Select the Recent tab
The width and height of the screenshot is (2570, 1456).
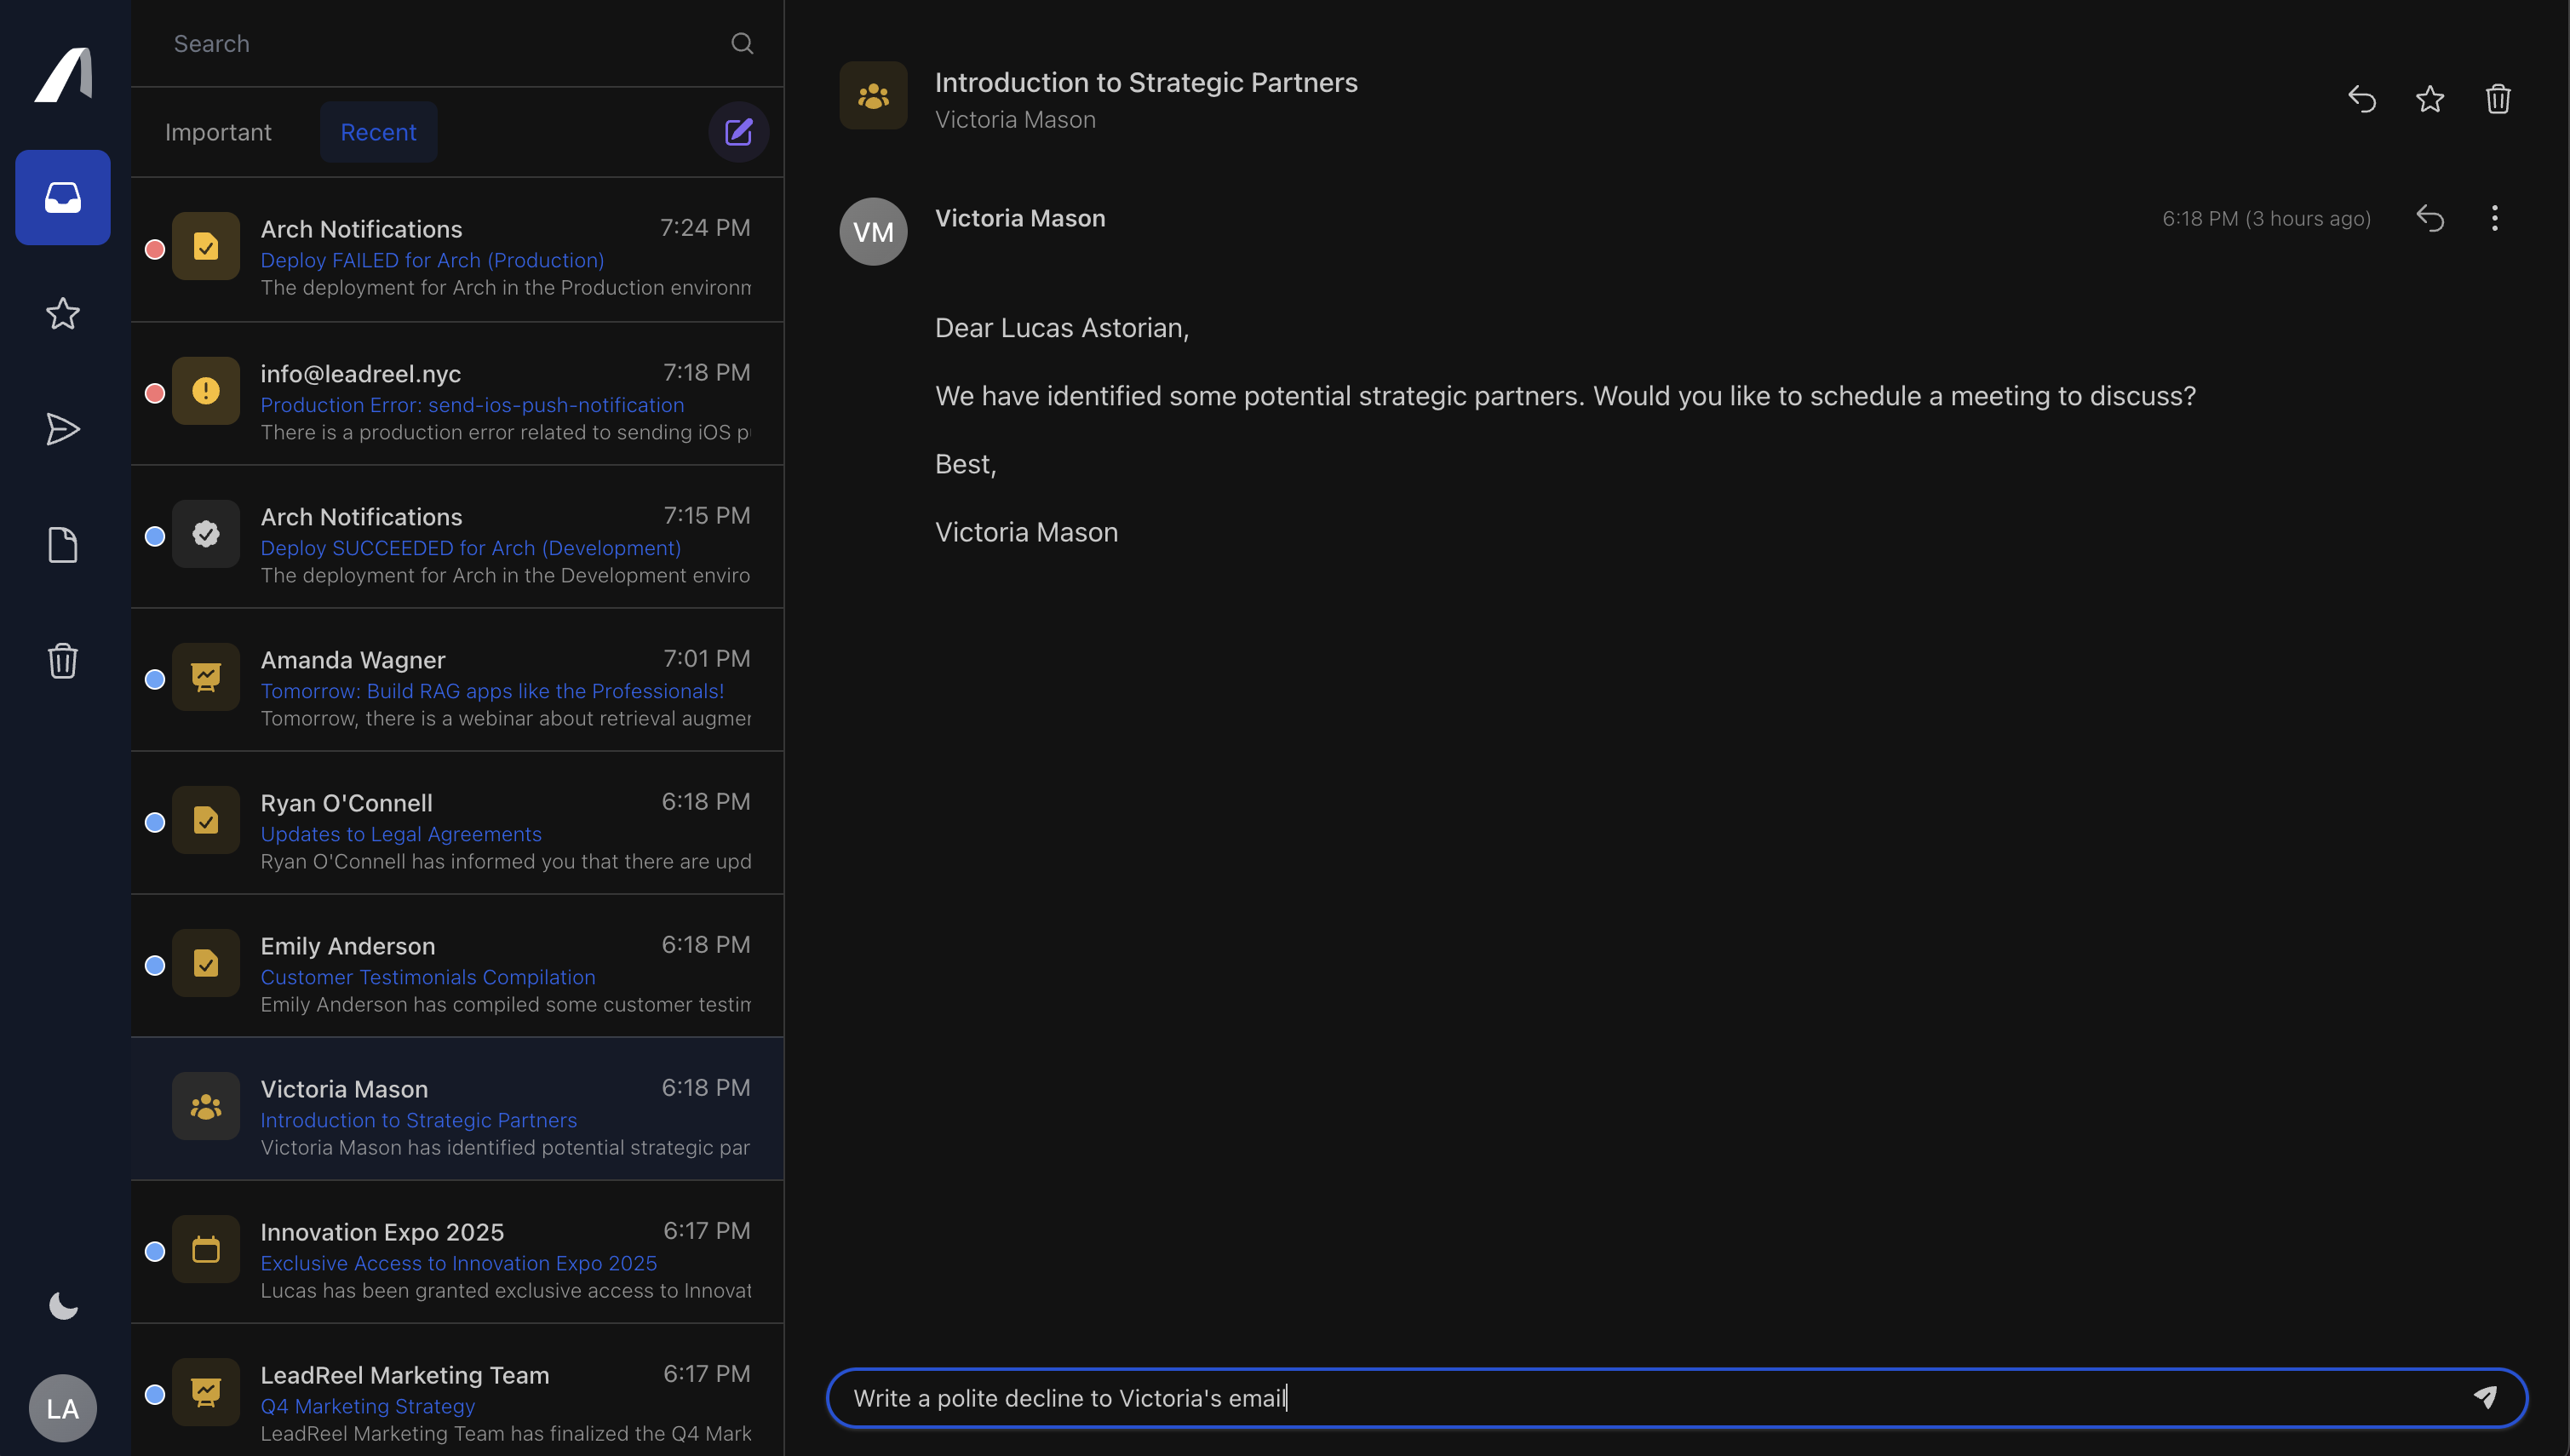tap(378, 132)
